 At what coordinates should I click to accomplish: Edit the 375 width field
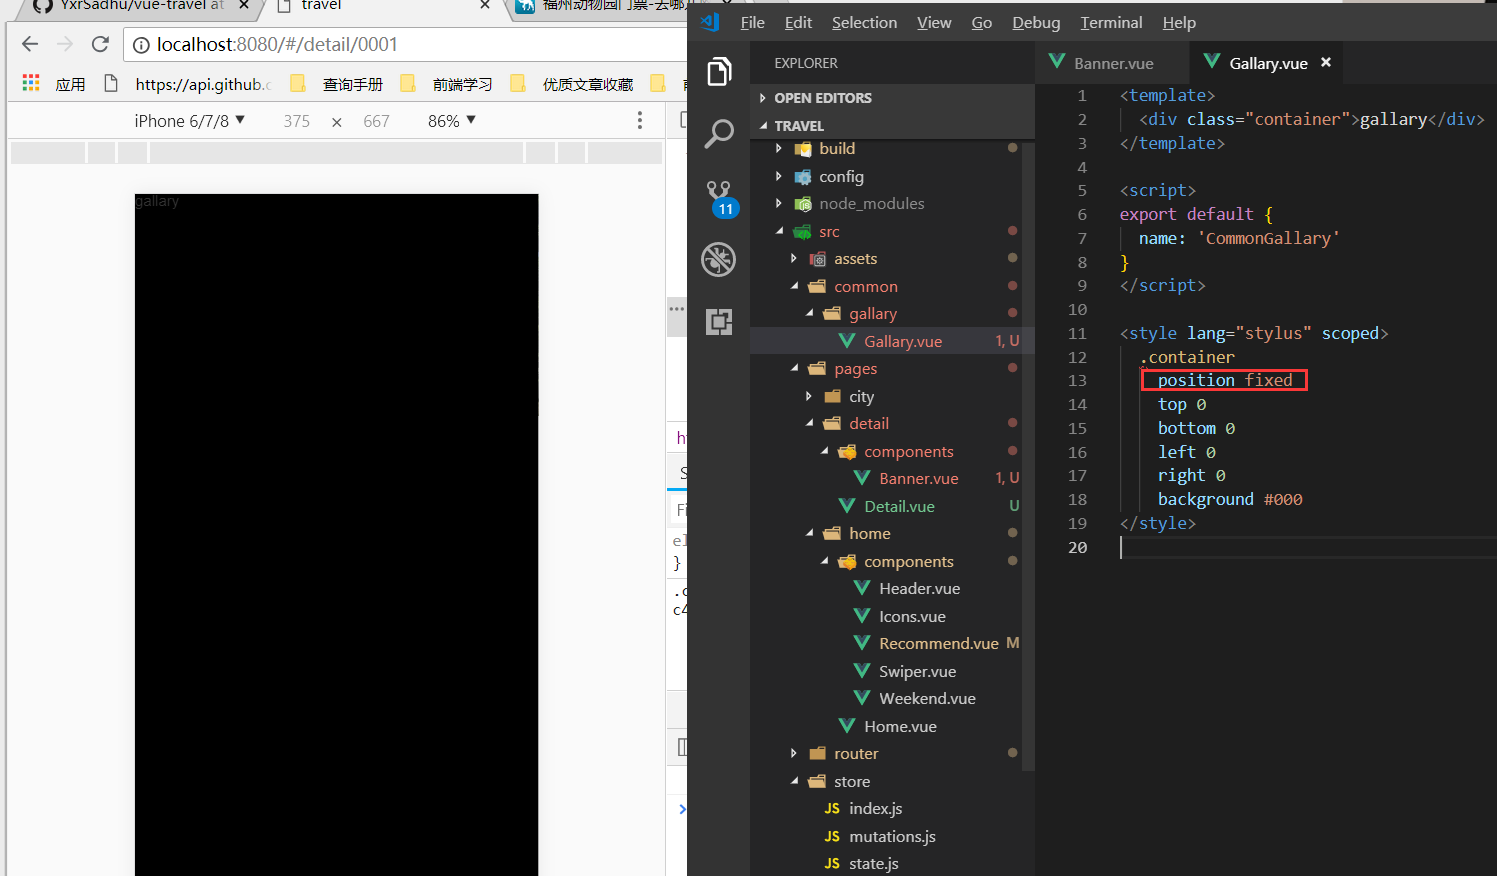[296, 121]
